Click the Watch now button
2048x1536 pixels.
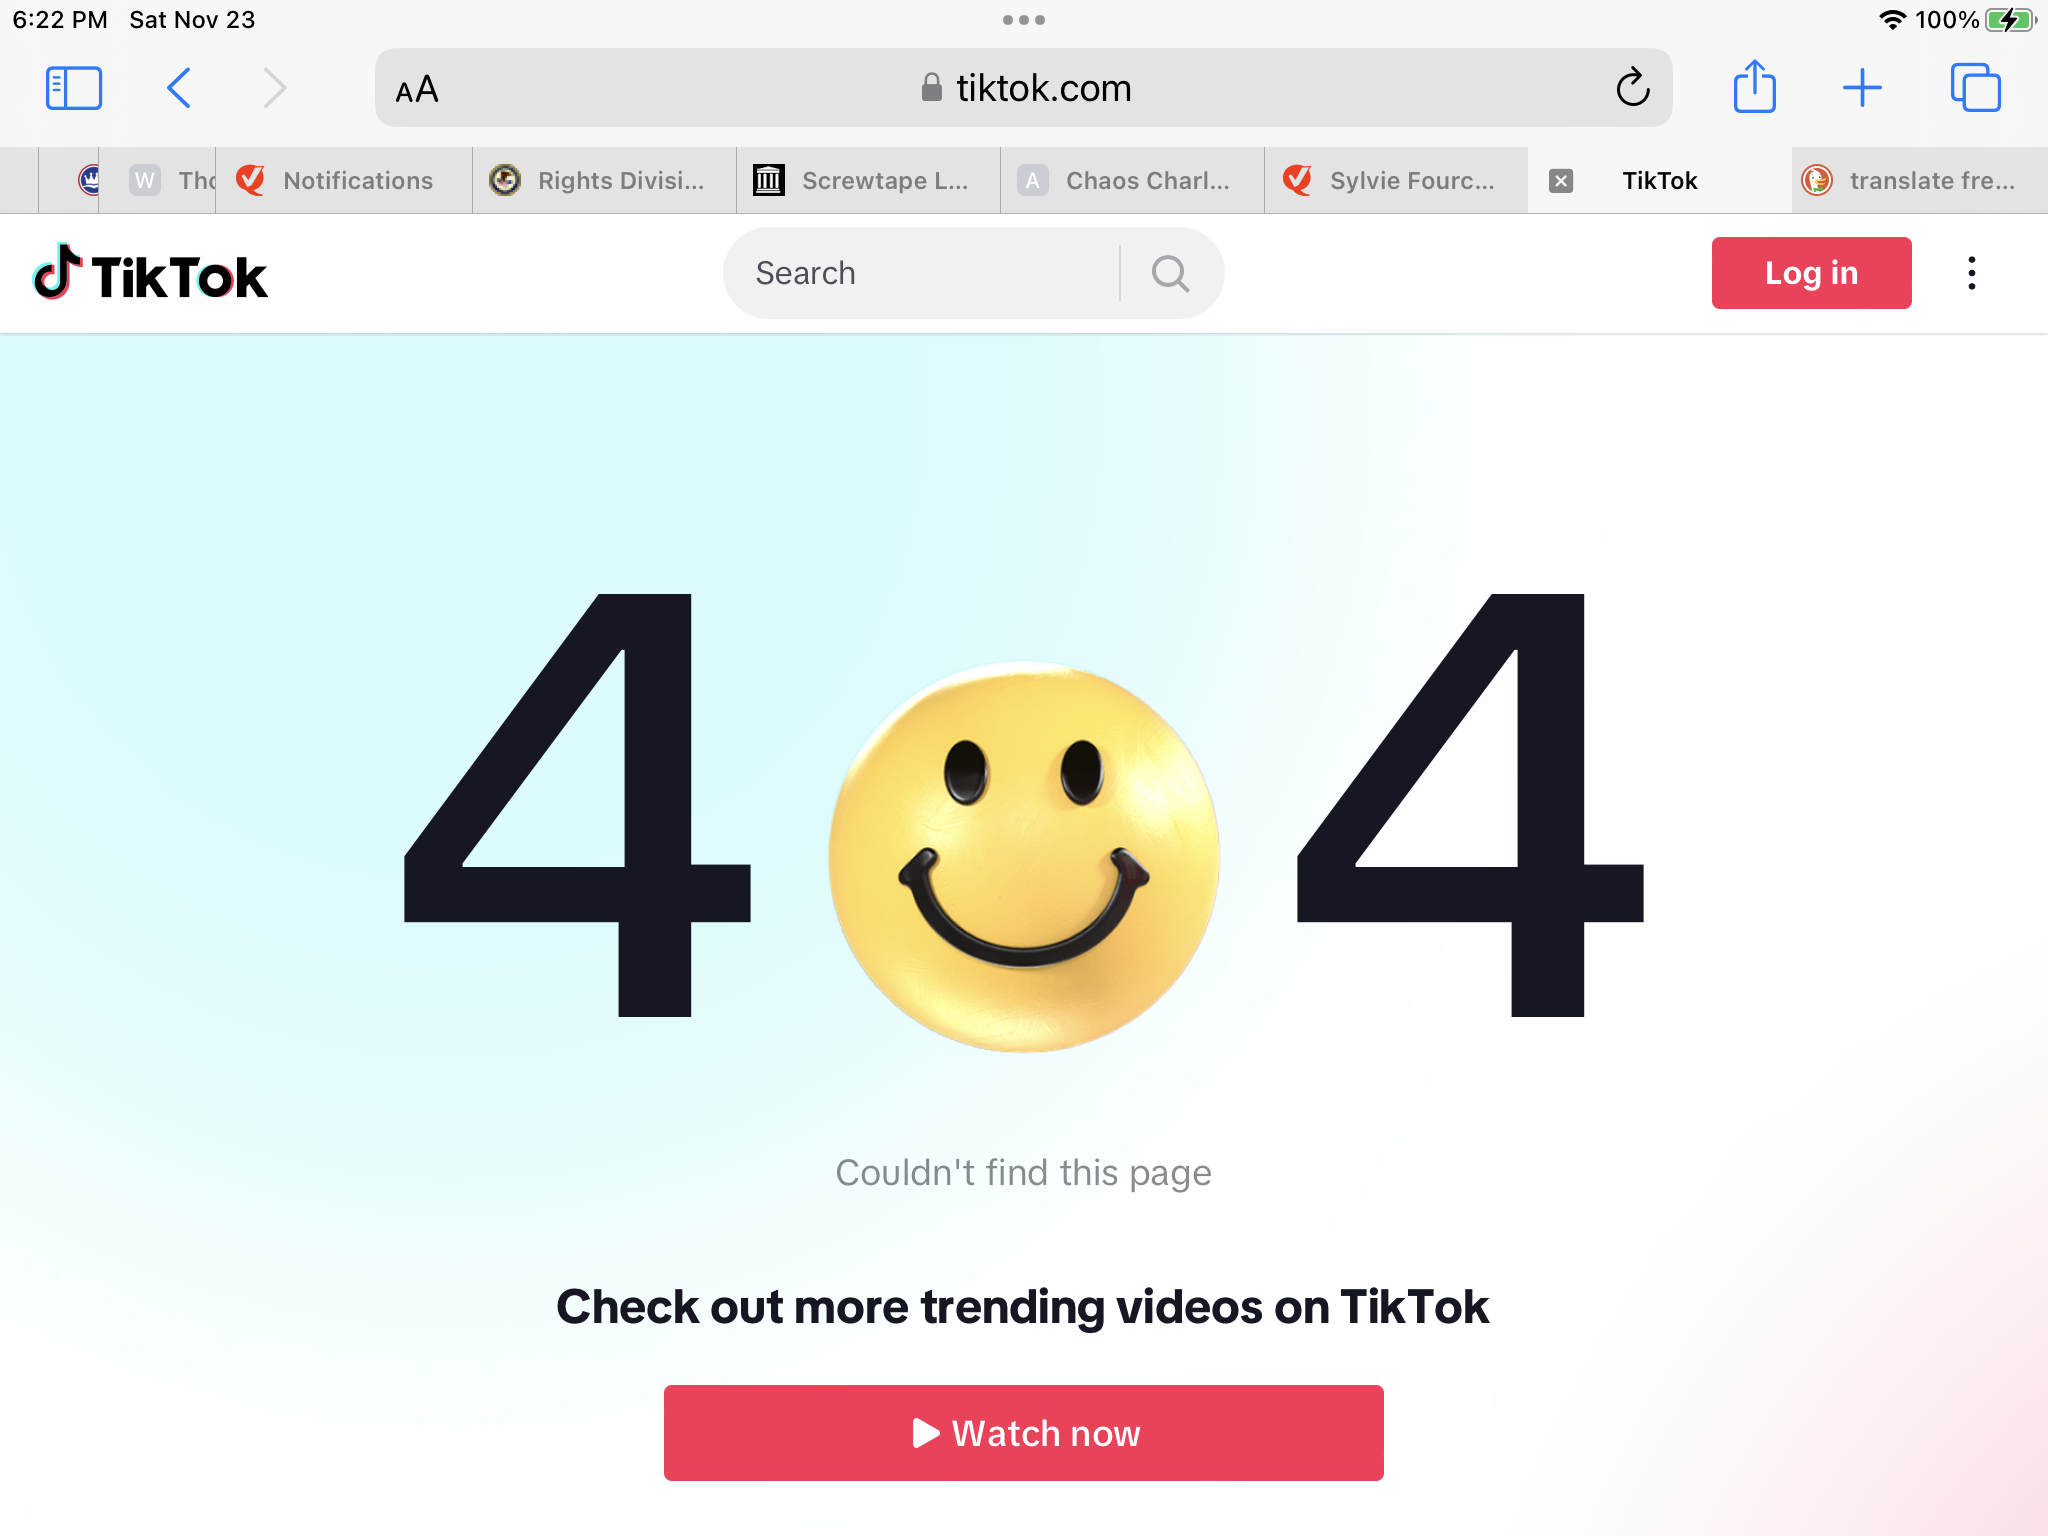(x=1023, y=1433)
